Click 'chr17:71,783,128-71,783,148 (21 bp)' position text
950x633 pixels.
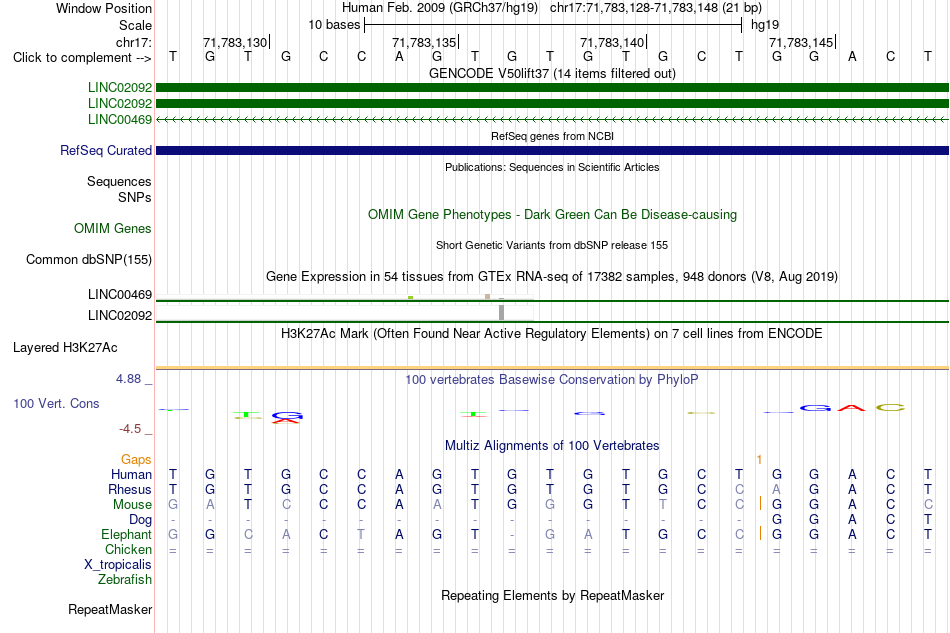656,8
